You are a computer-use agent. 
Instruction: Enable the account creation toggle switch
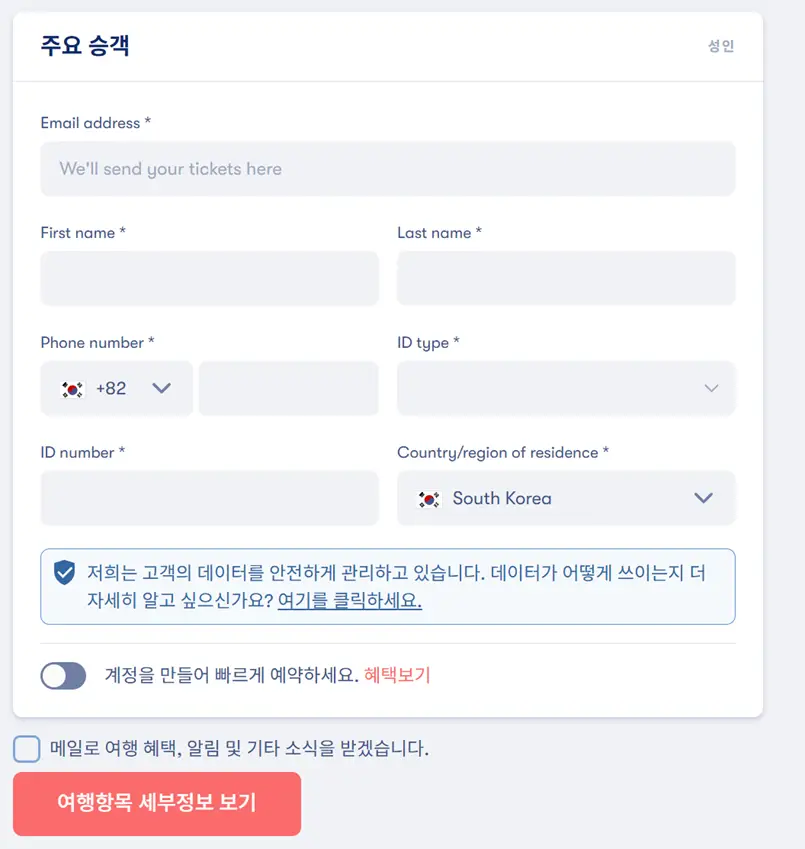(x=63, y=676)
